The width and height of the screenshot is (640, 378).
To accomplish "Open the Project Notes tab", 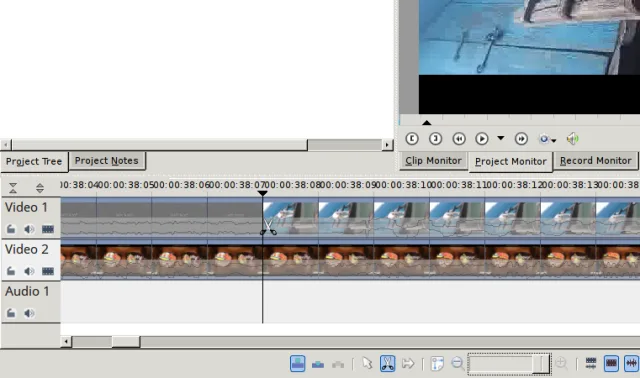I will point(107,160).
